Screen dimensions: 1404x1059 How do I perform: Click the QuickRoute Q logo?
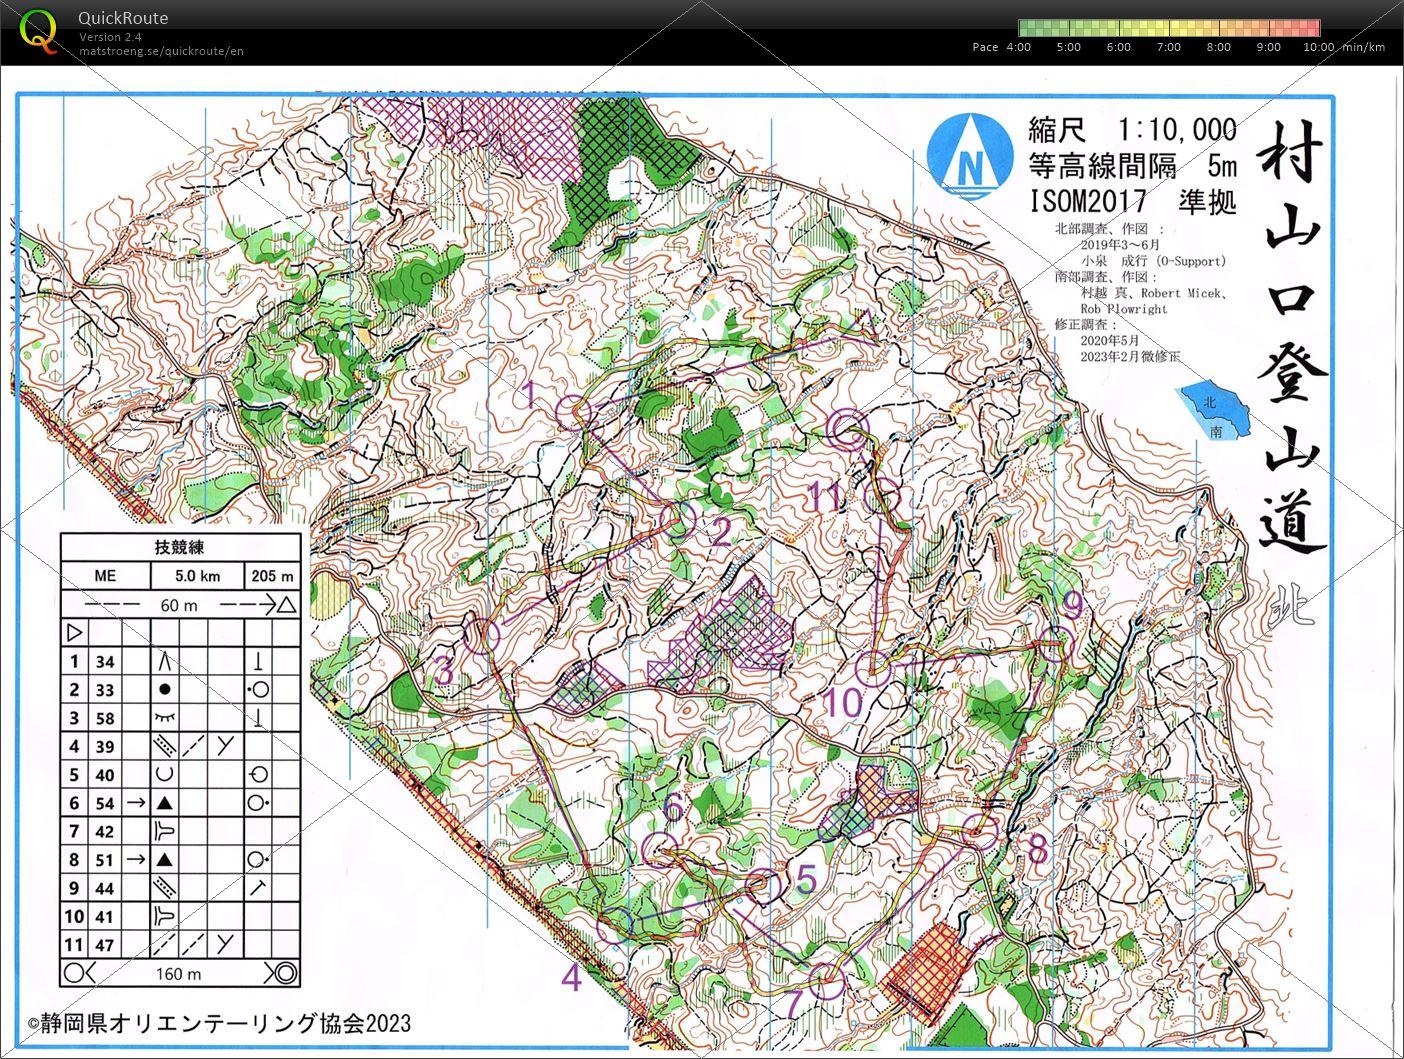coord(38,29)
